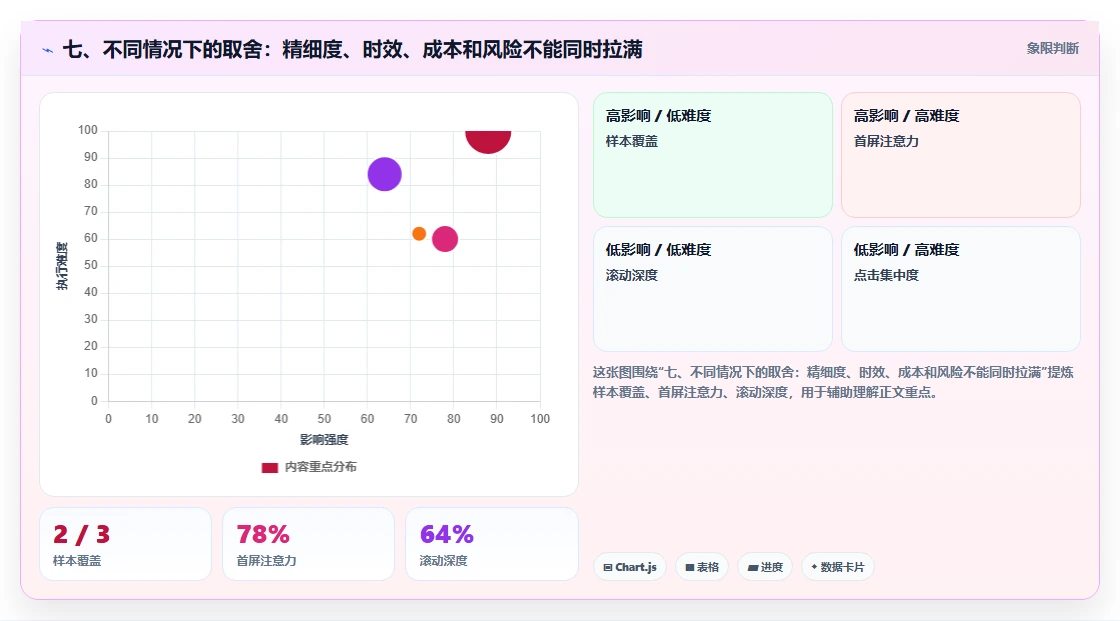
Task: Click the icon inside the 表格 chip
Action: pyautogui.click(x=690, y=567)
